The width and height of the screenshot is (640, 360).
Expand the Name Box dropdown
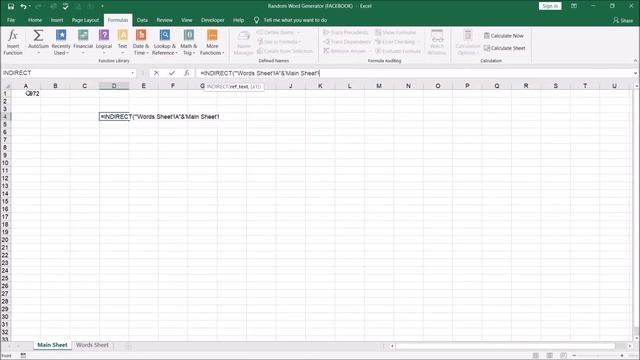(x=132, y=73)
